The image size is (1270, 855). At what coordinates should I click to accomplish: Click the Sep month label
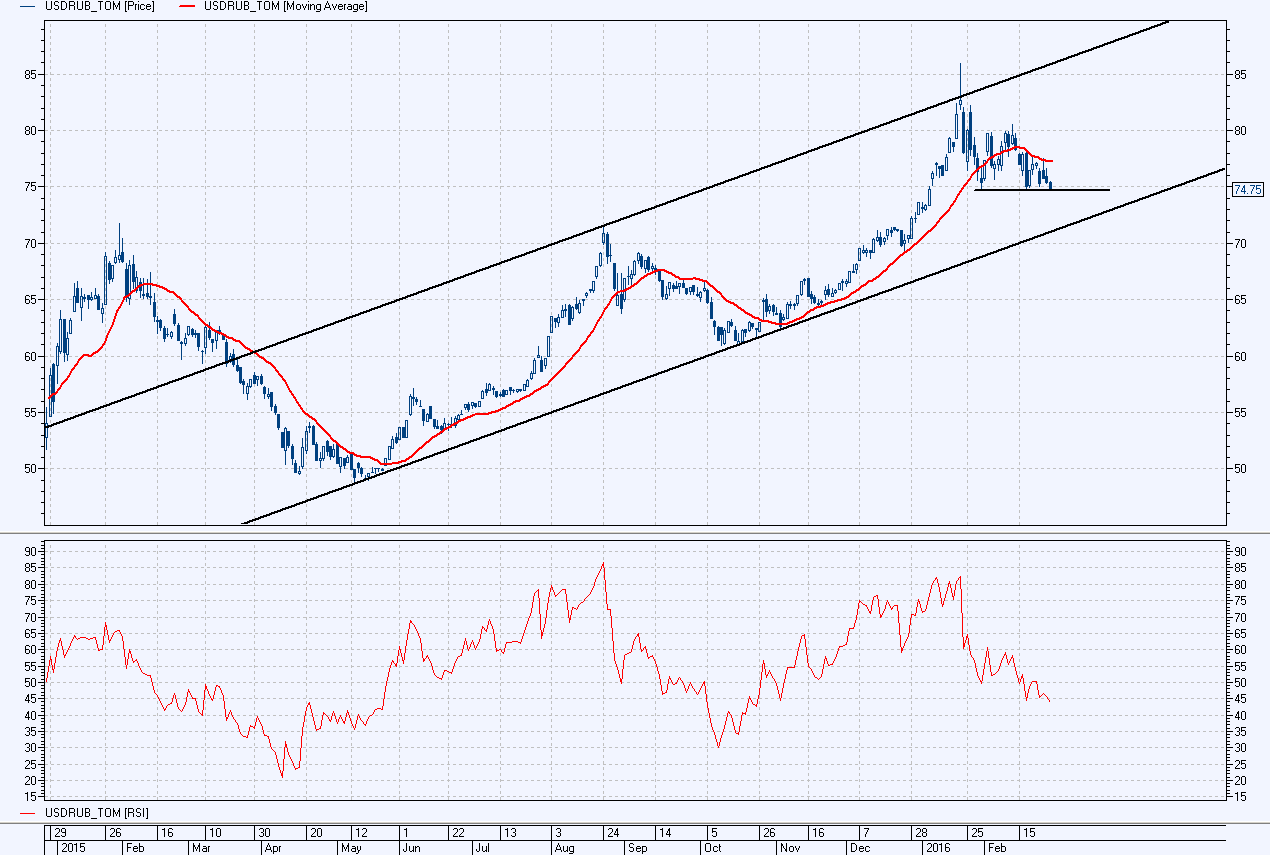[x=637, y=847]
